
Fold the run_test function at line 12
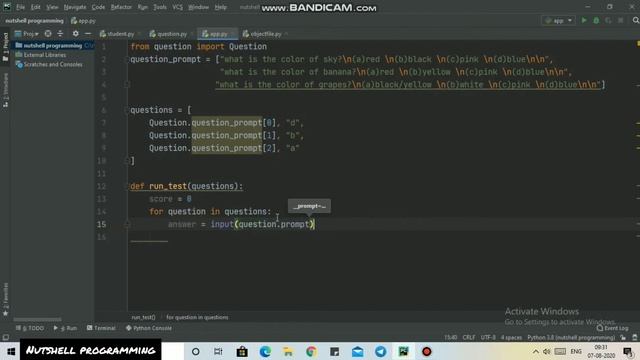tap(127, 186)
